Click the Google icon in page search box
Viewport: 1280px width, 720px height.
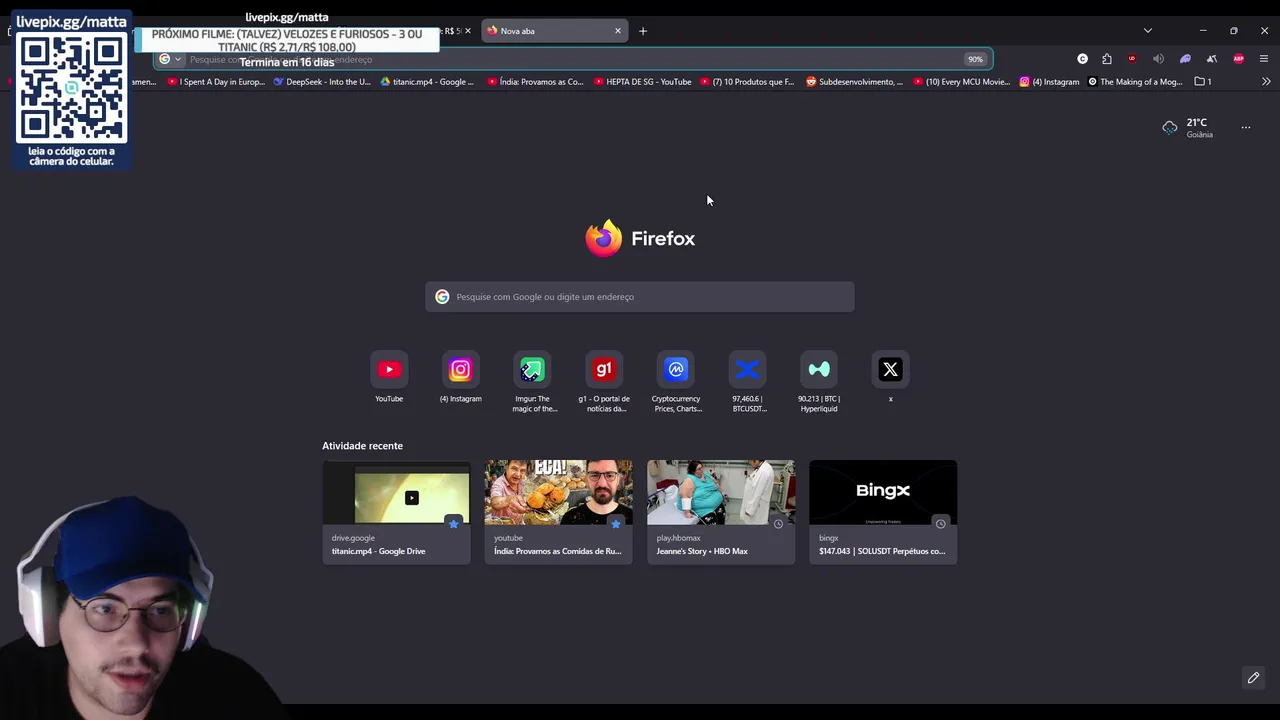click(442, 297)
